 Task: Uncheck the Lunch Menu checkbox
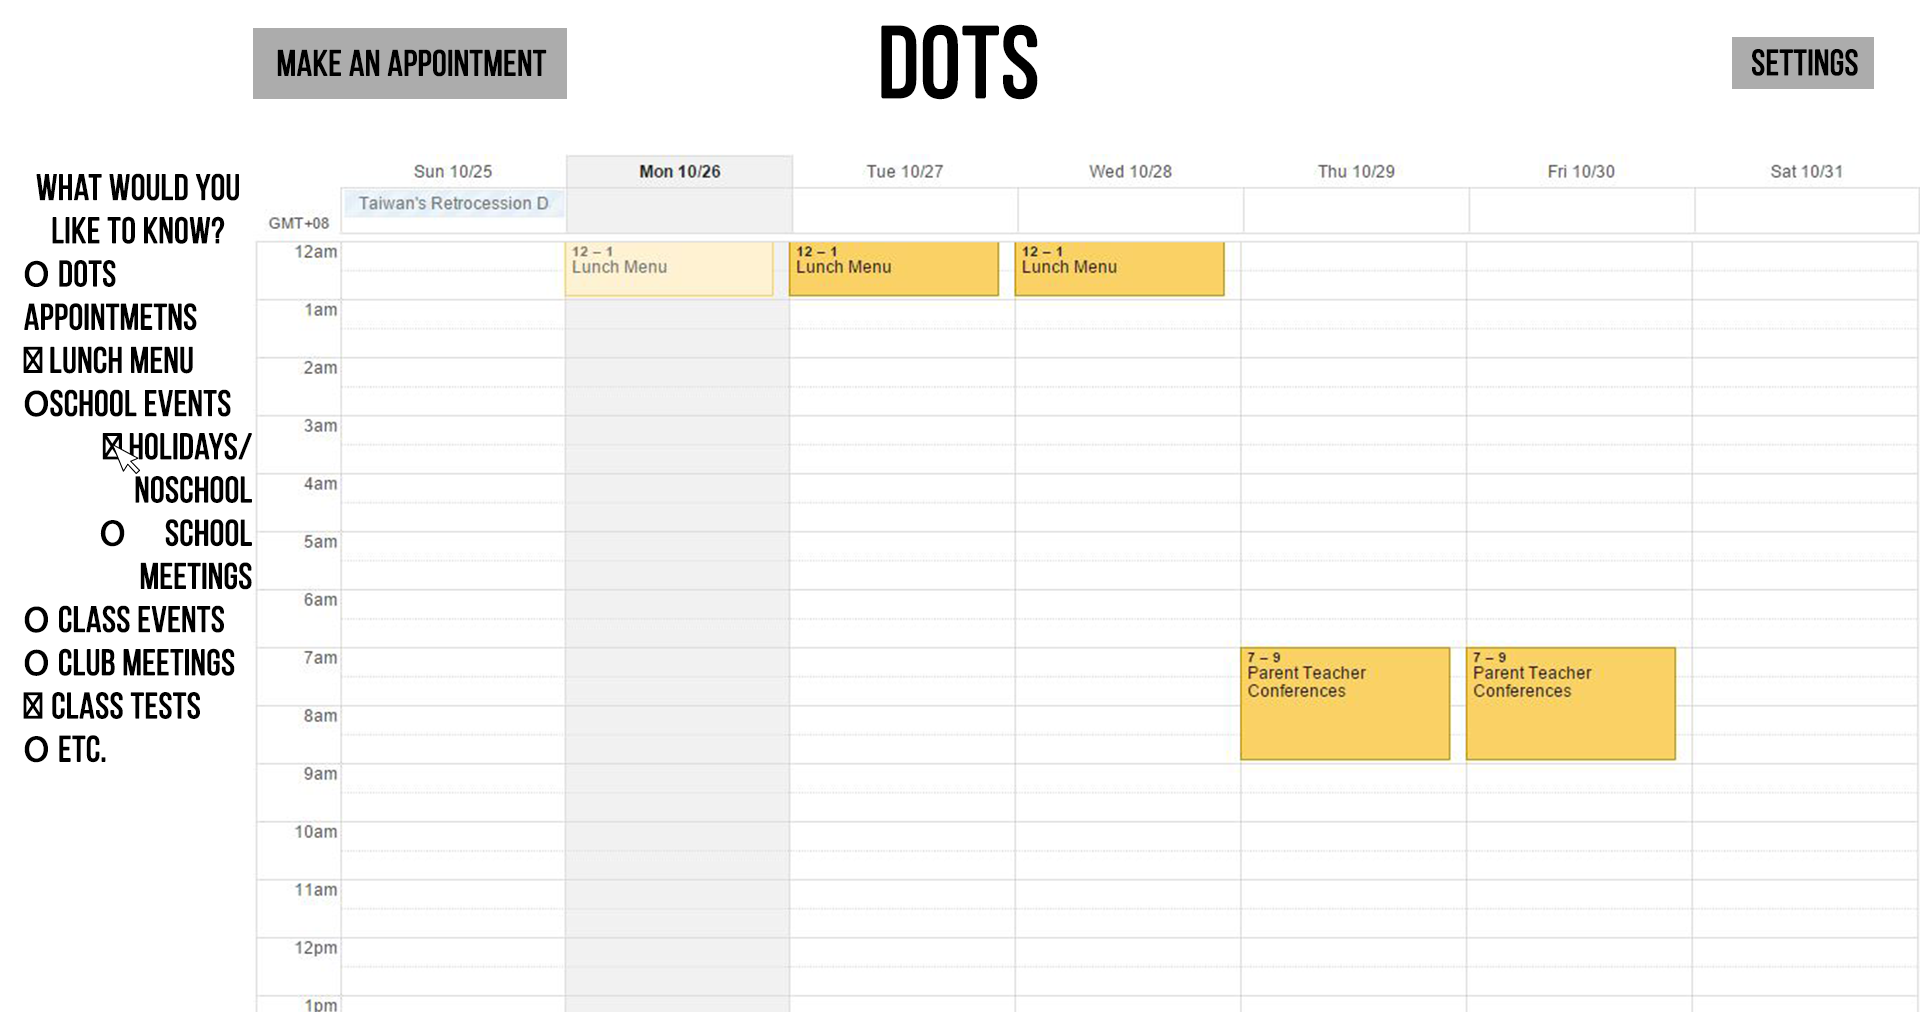coord(33,361)
